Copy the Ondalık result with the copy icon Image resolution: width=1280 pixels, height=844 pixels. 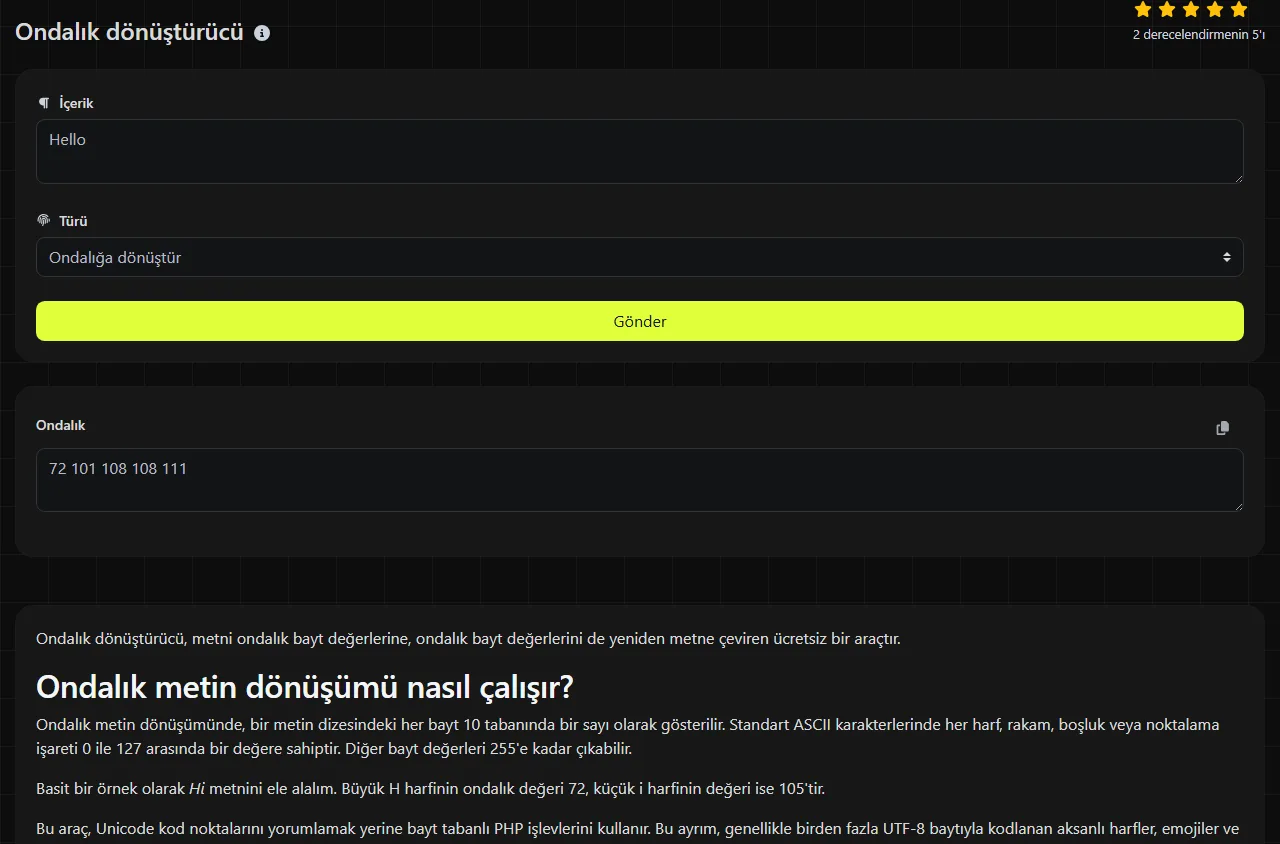1222,428
